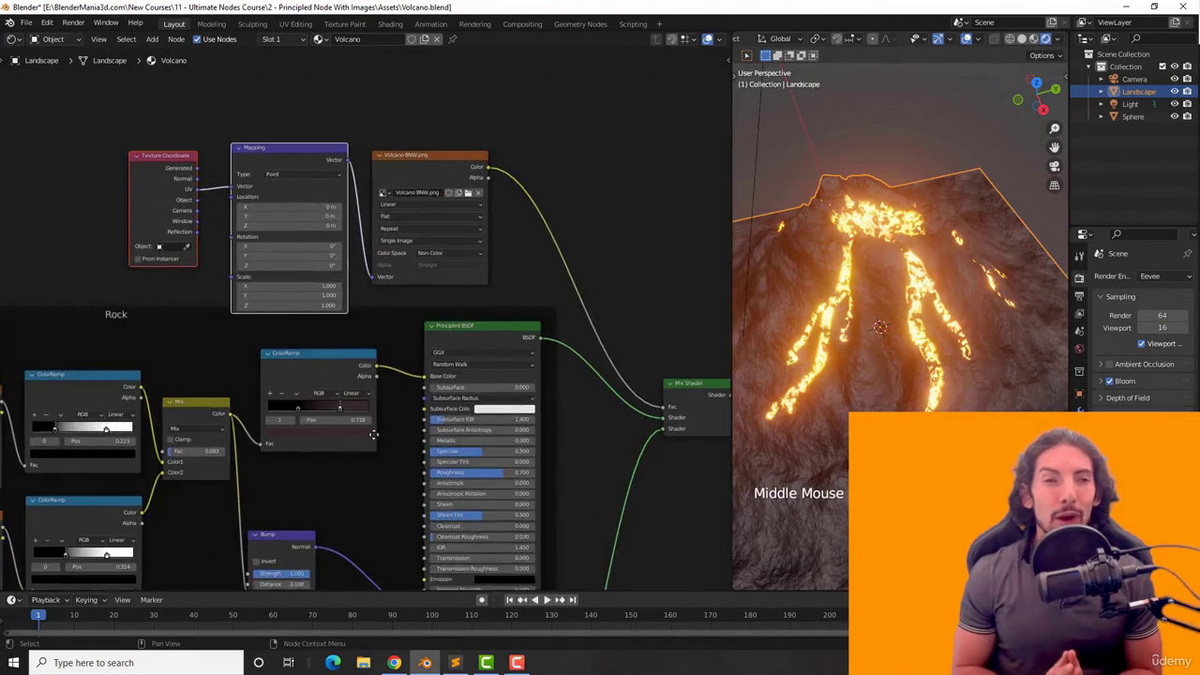The image size is (1200, 675).
Task: Select material preview viewport shading
Action: [x=1034, y=39]
